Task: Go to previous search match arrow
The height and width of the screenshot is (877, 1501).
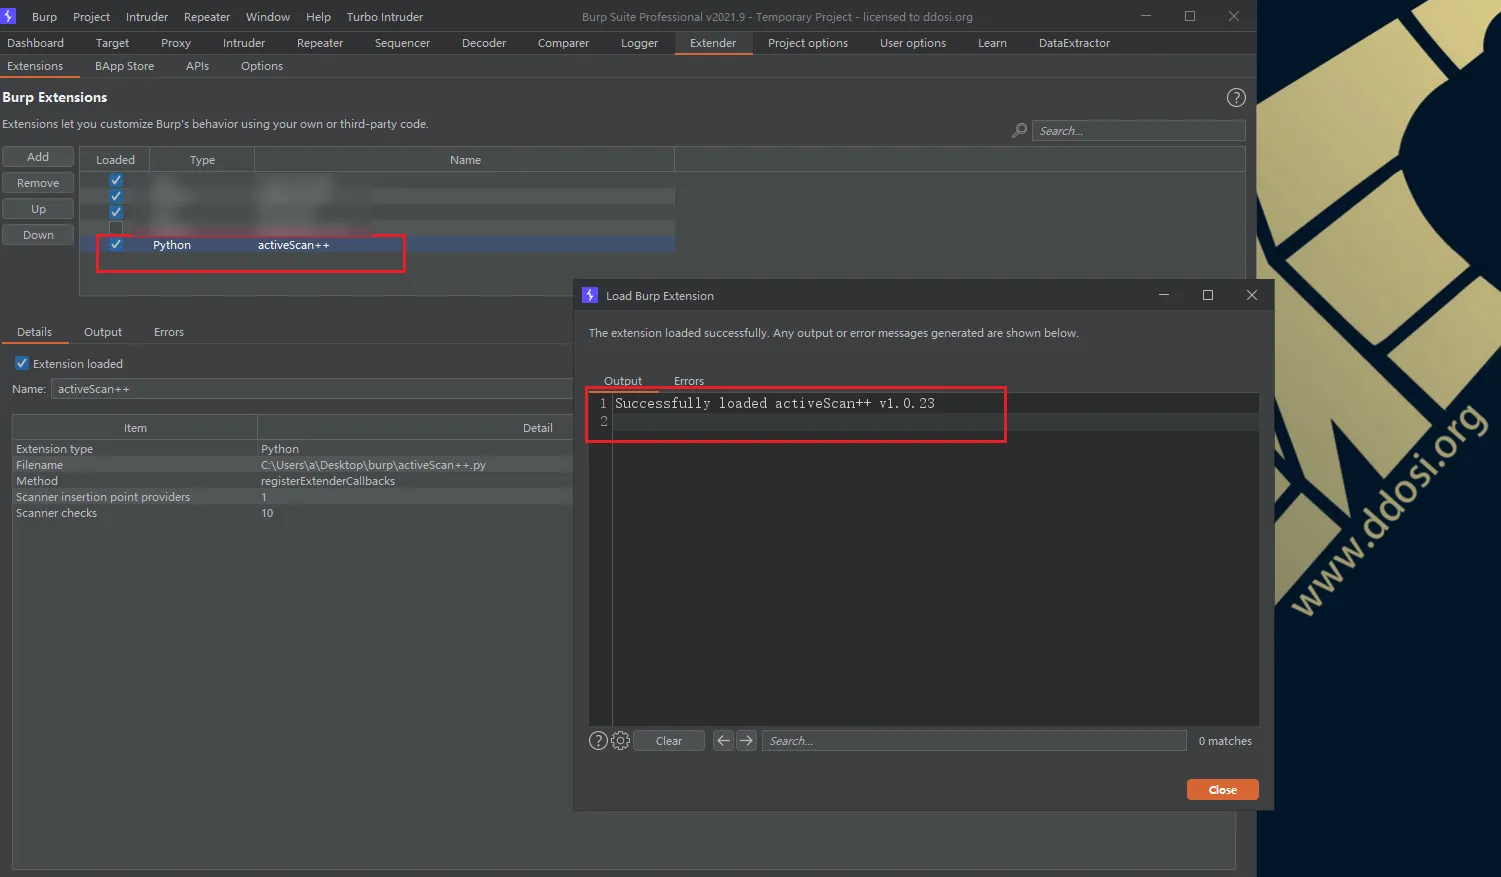Action: [x=724, y=741]
